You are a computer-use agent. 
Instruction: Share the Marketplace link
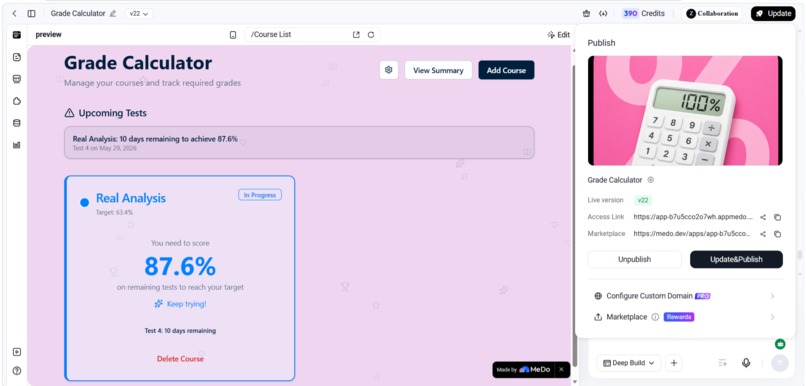tap(763, 234)
